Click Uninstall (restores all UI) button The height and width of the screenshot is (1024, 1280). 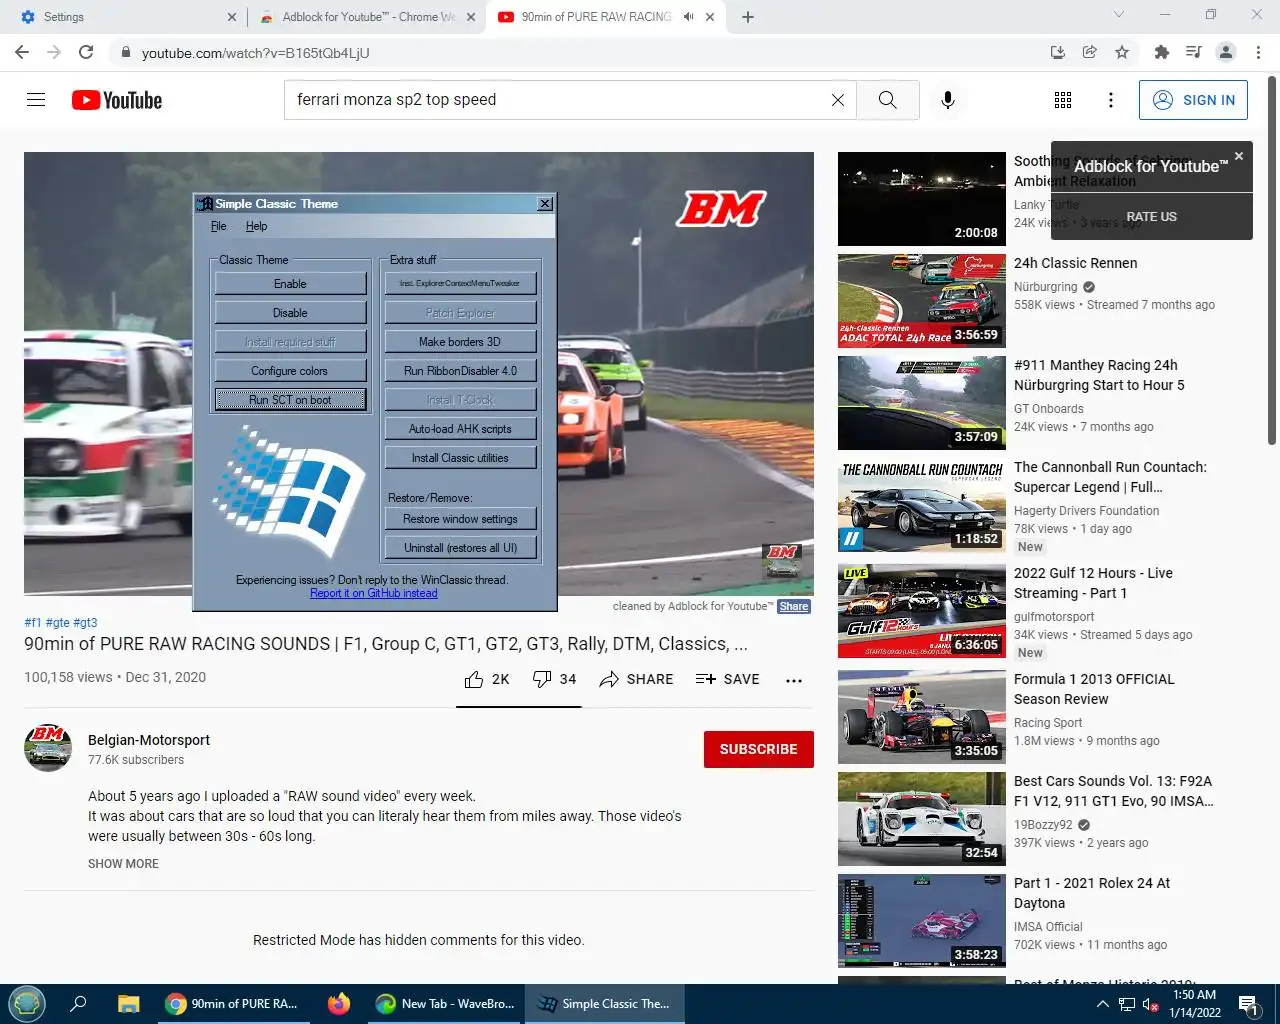(x=460, y=548)
